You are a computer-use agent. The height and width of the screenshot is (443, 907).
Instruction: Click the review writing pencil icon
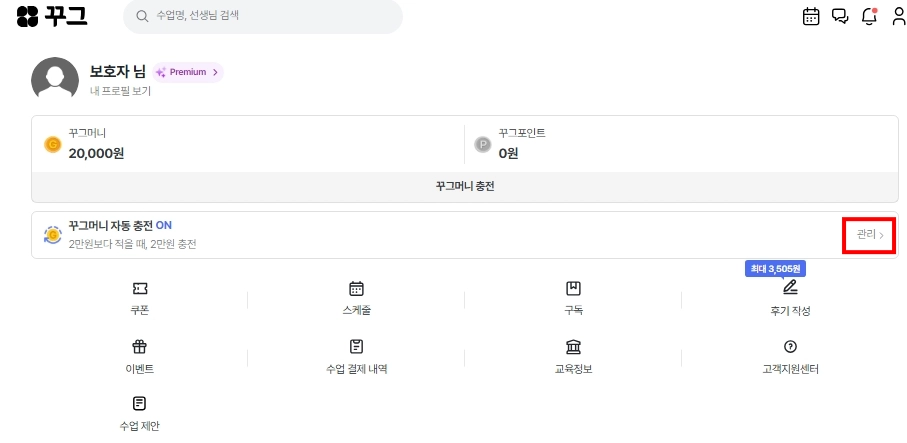coord(790,288)
